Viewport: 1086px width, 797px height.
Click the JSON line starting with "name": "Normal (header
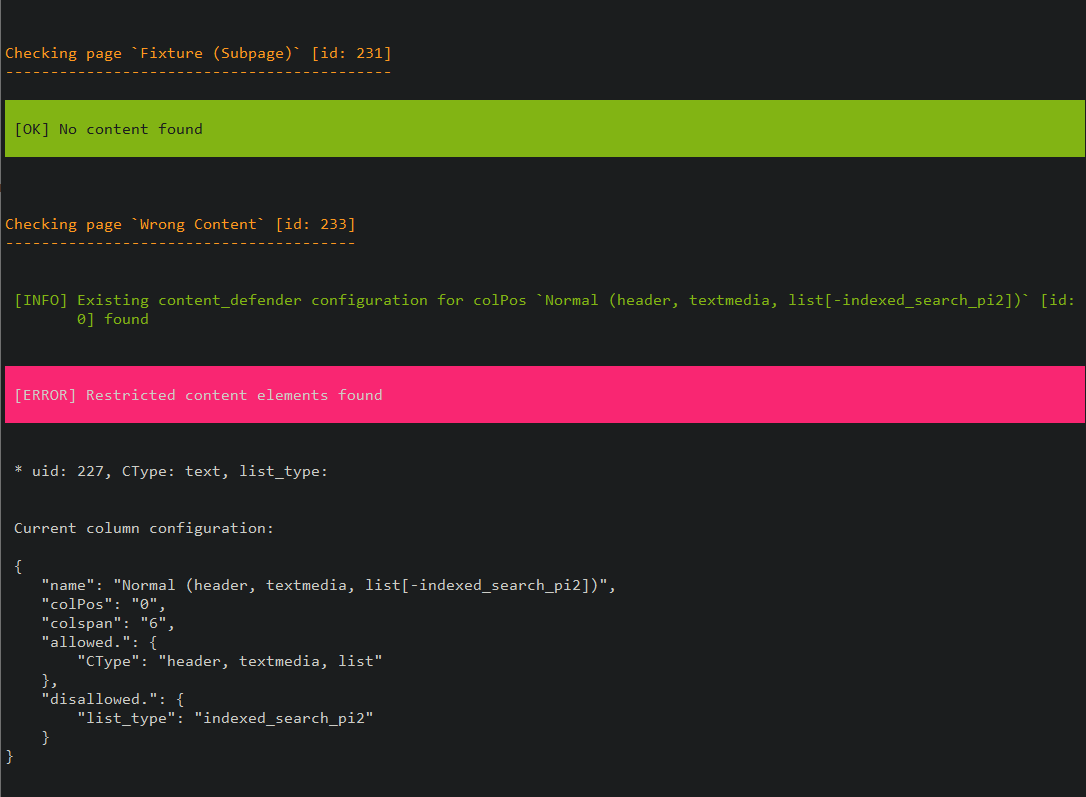(328, 586)
